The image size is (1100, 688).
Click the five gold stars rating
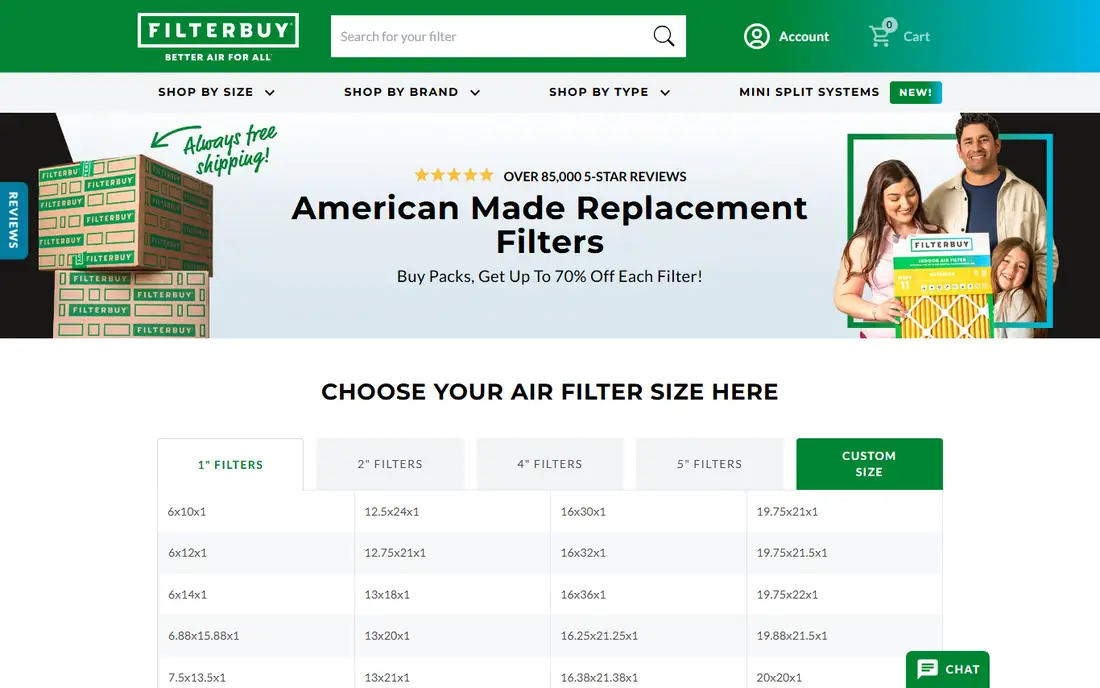click(x=454, y=175)
